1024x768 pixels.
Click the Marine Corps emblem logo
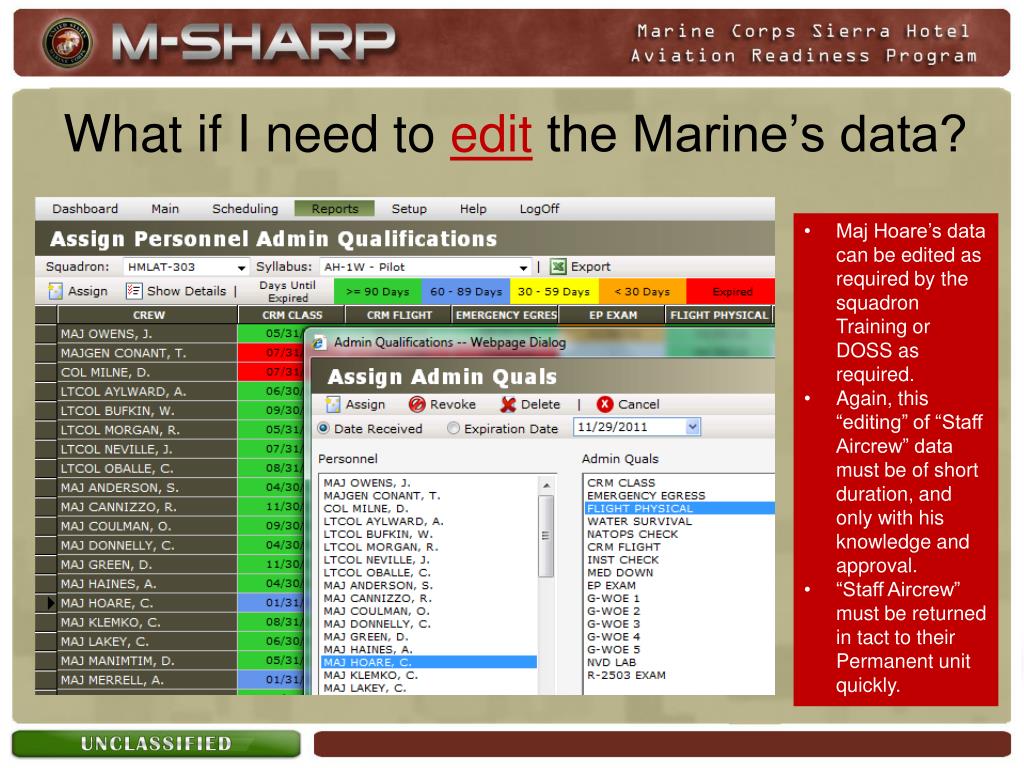pos(67,42)
